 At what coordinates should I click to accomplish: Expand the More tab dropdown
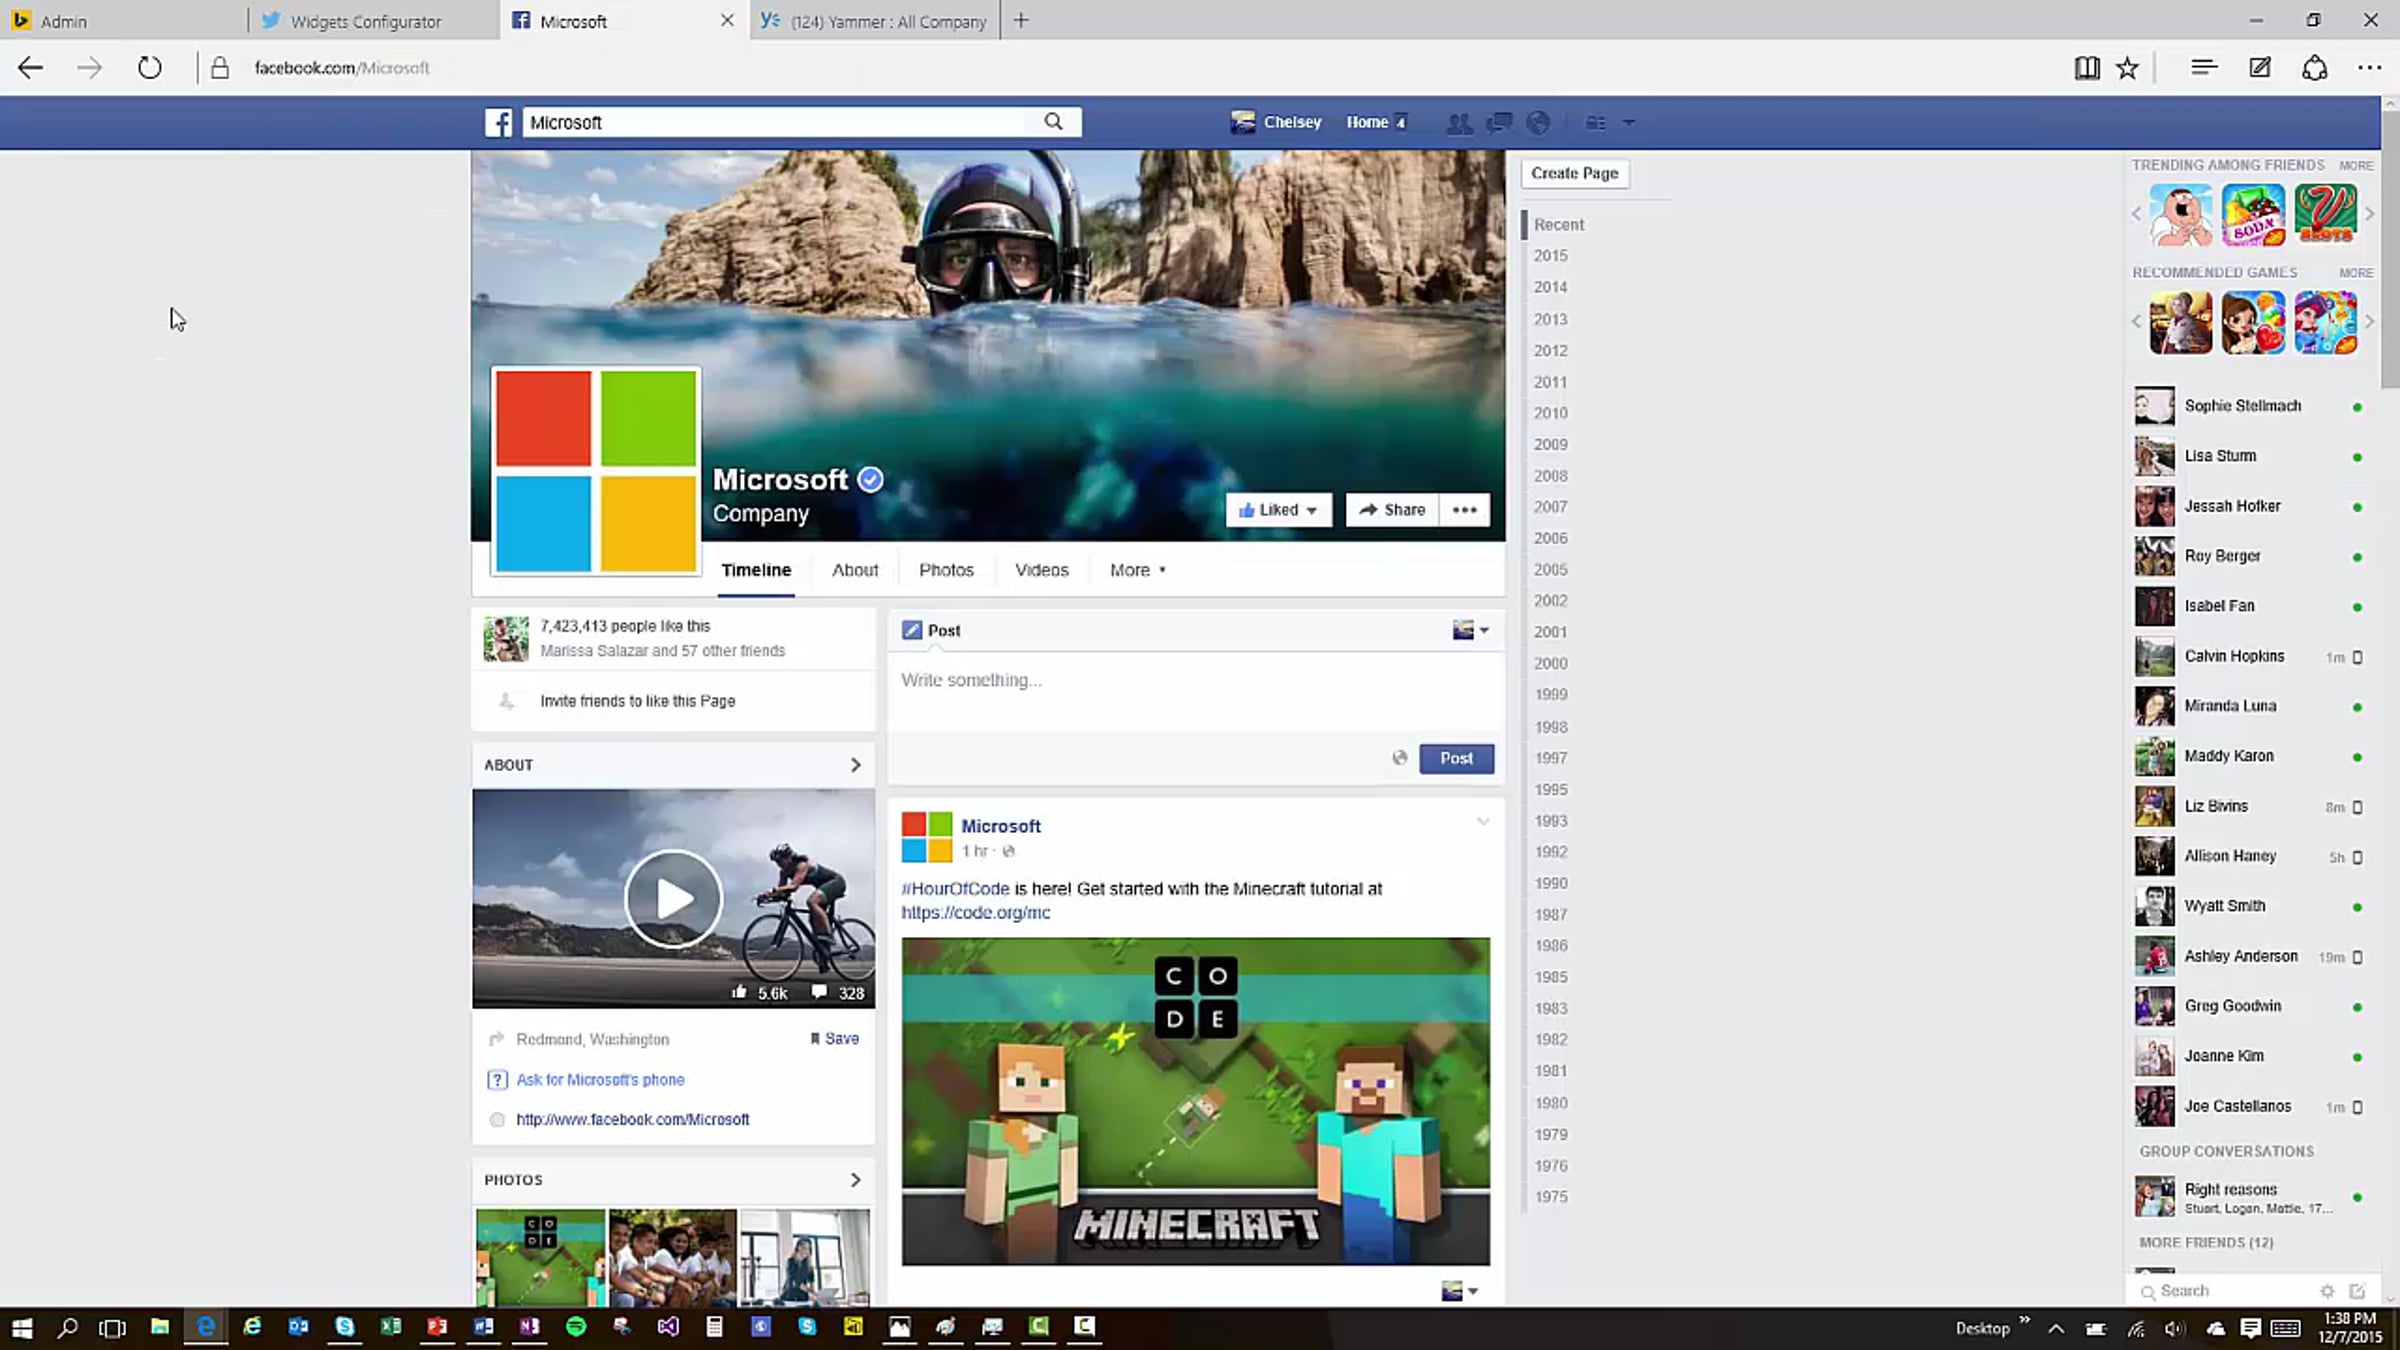pos(1137,570)
